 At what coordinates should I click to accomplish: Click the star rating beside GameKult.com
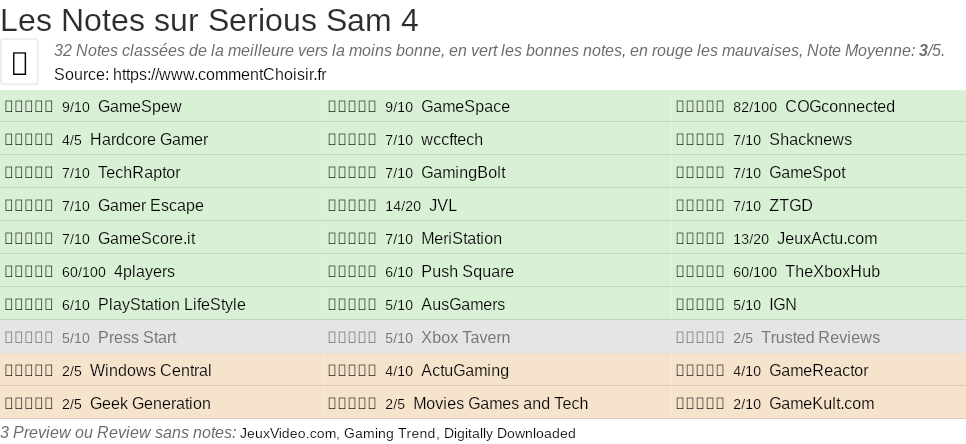[700, 404]
